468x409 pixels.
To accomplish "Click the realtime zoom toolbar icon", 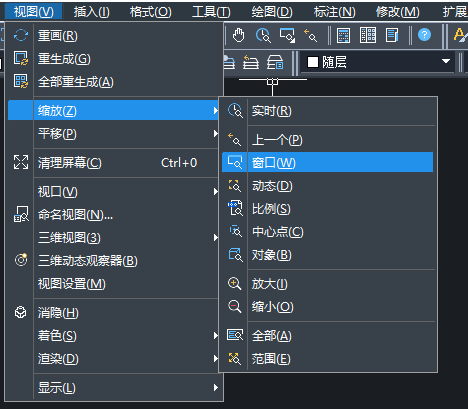I will pos(263,35).
